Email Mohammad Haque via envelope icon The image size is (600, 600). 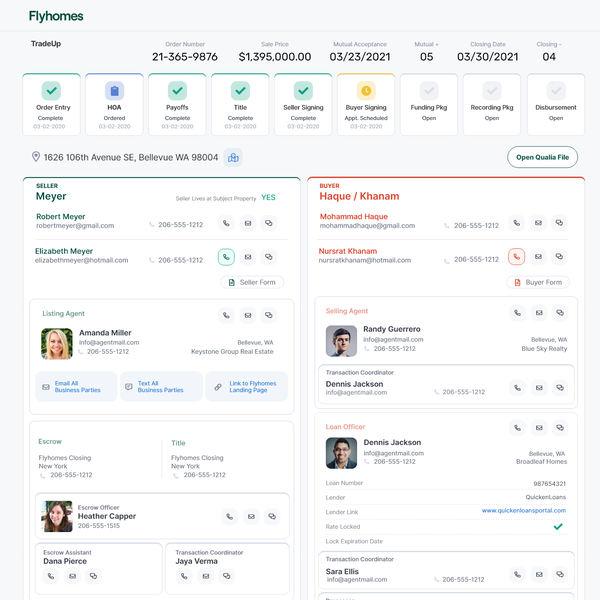(538, 223)
